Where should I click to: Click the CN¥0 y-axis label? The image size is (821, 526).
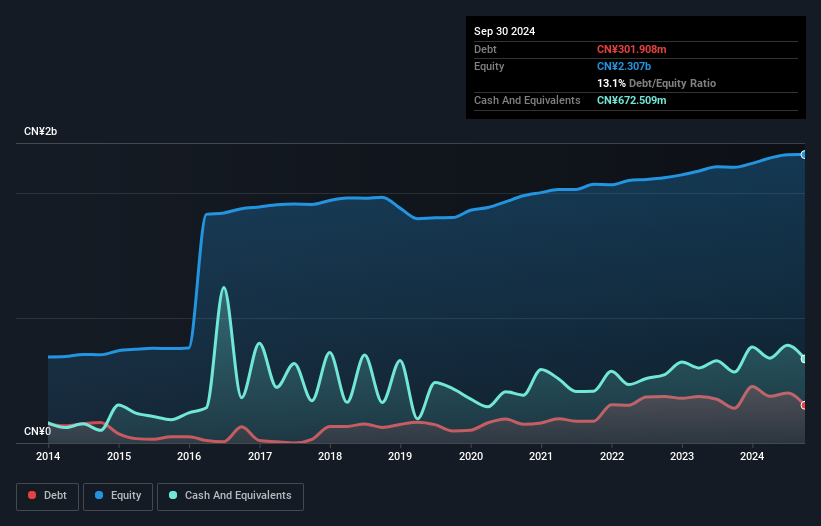[37, 432]
